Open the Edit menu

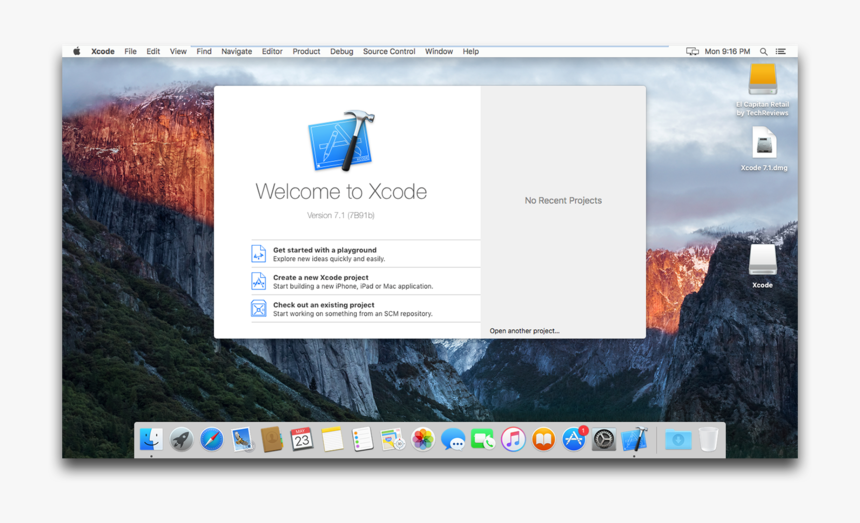[153, 51]
